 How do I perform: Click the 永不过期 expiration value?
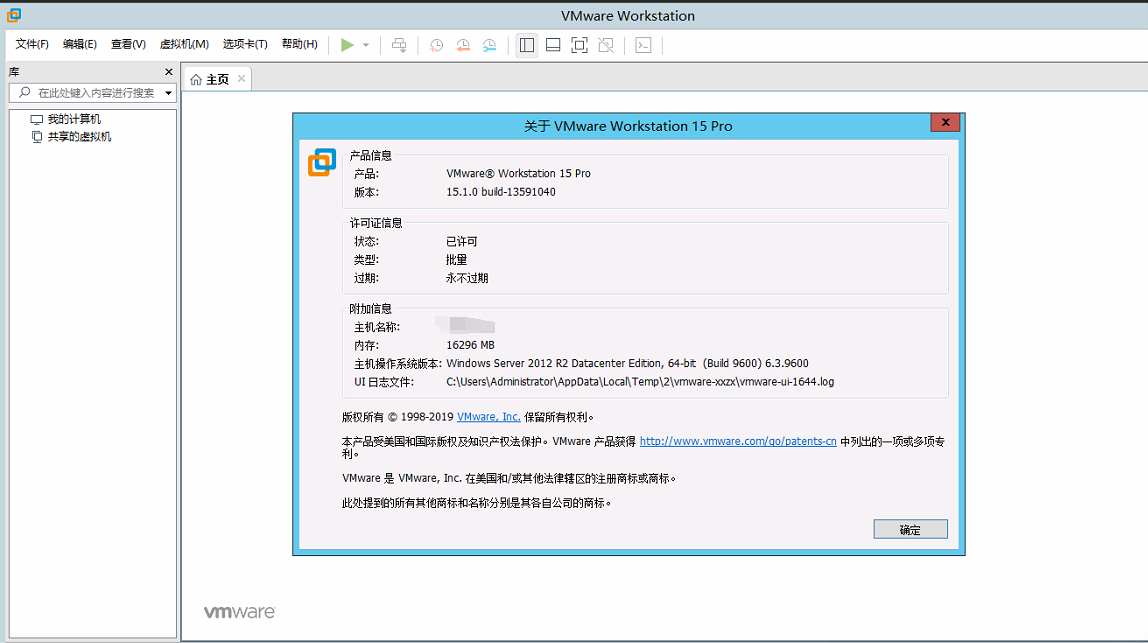point(467,278)
